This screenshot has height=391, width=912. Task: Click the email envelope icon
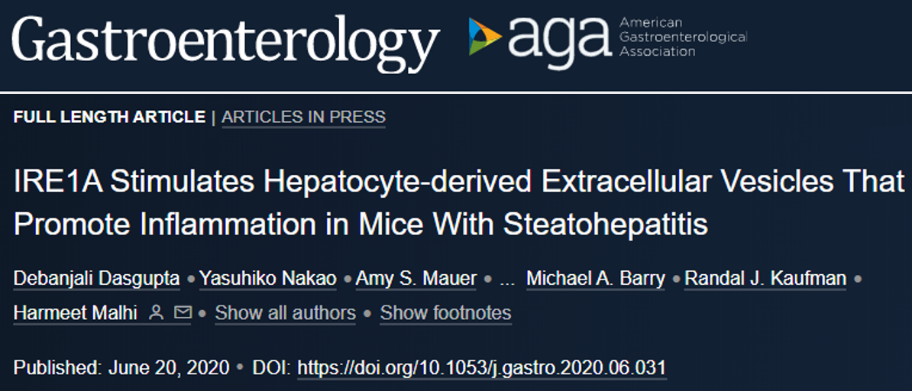[x=183, y=313]
